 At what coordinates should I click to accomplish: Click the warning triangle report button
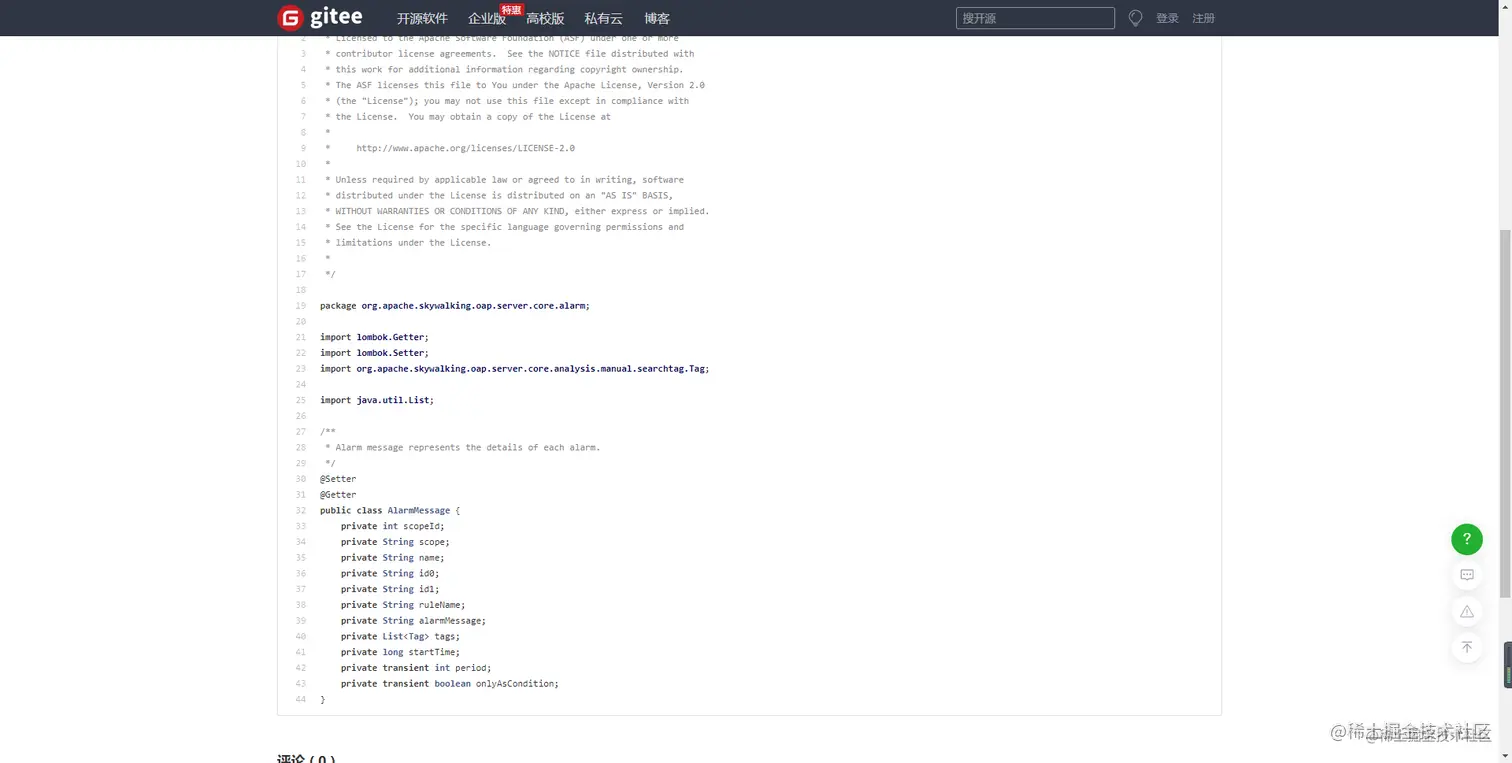click(1467, 611)
